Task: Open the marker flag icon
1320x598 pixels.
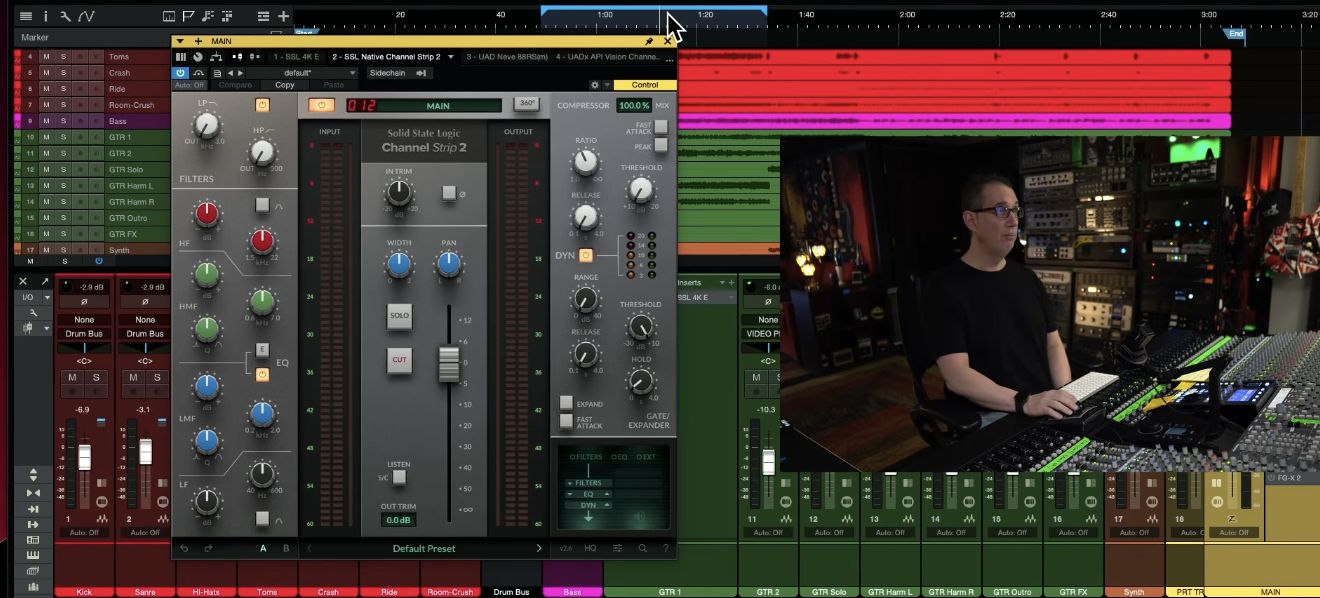Action: [x=188, y=16]
